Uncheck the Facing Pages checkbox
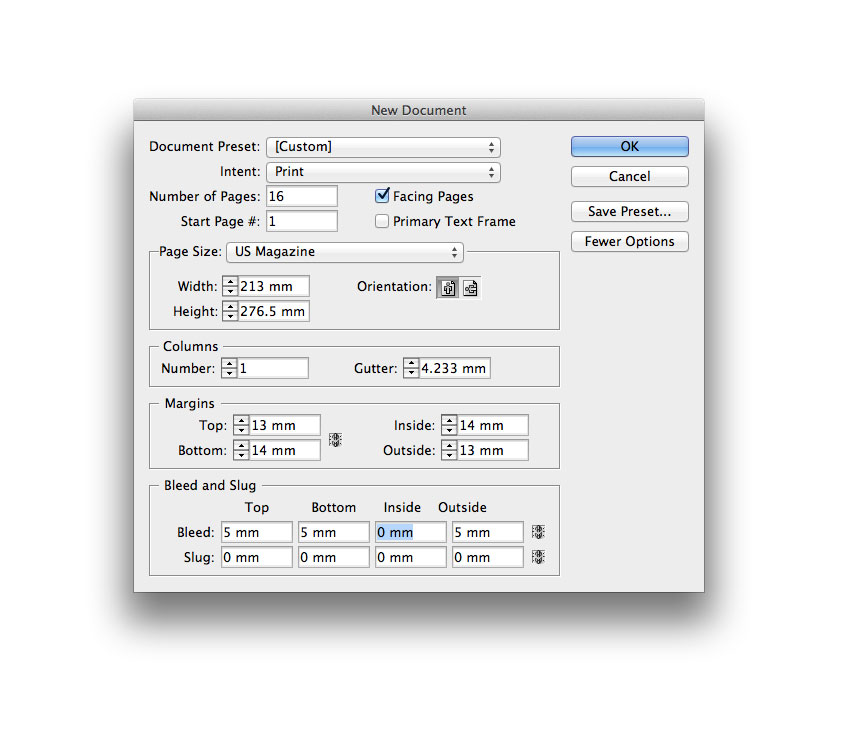Viewport: 850px width, 744px height. 382,196
